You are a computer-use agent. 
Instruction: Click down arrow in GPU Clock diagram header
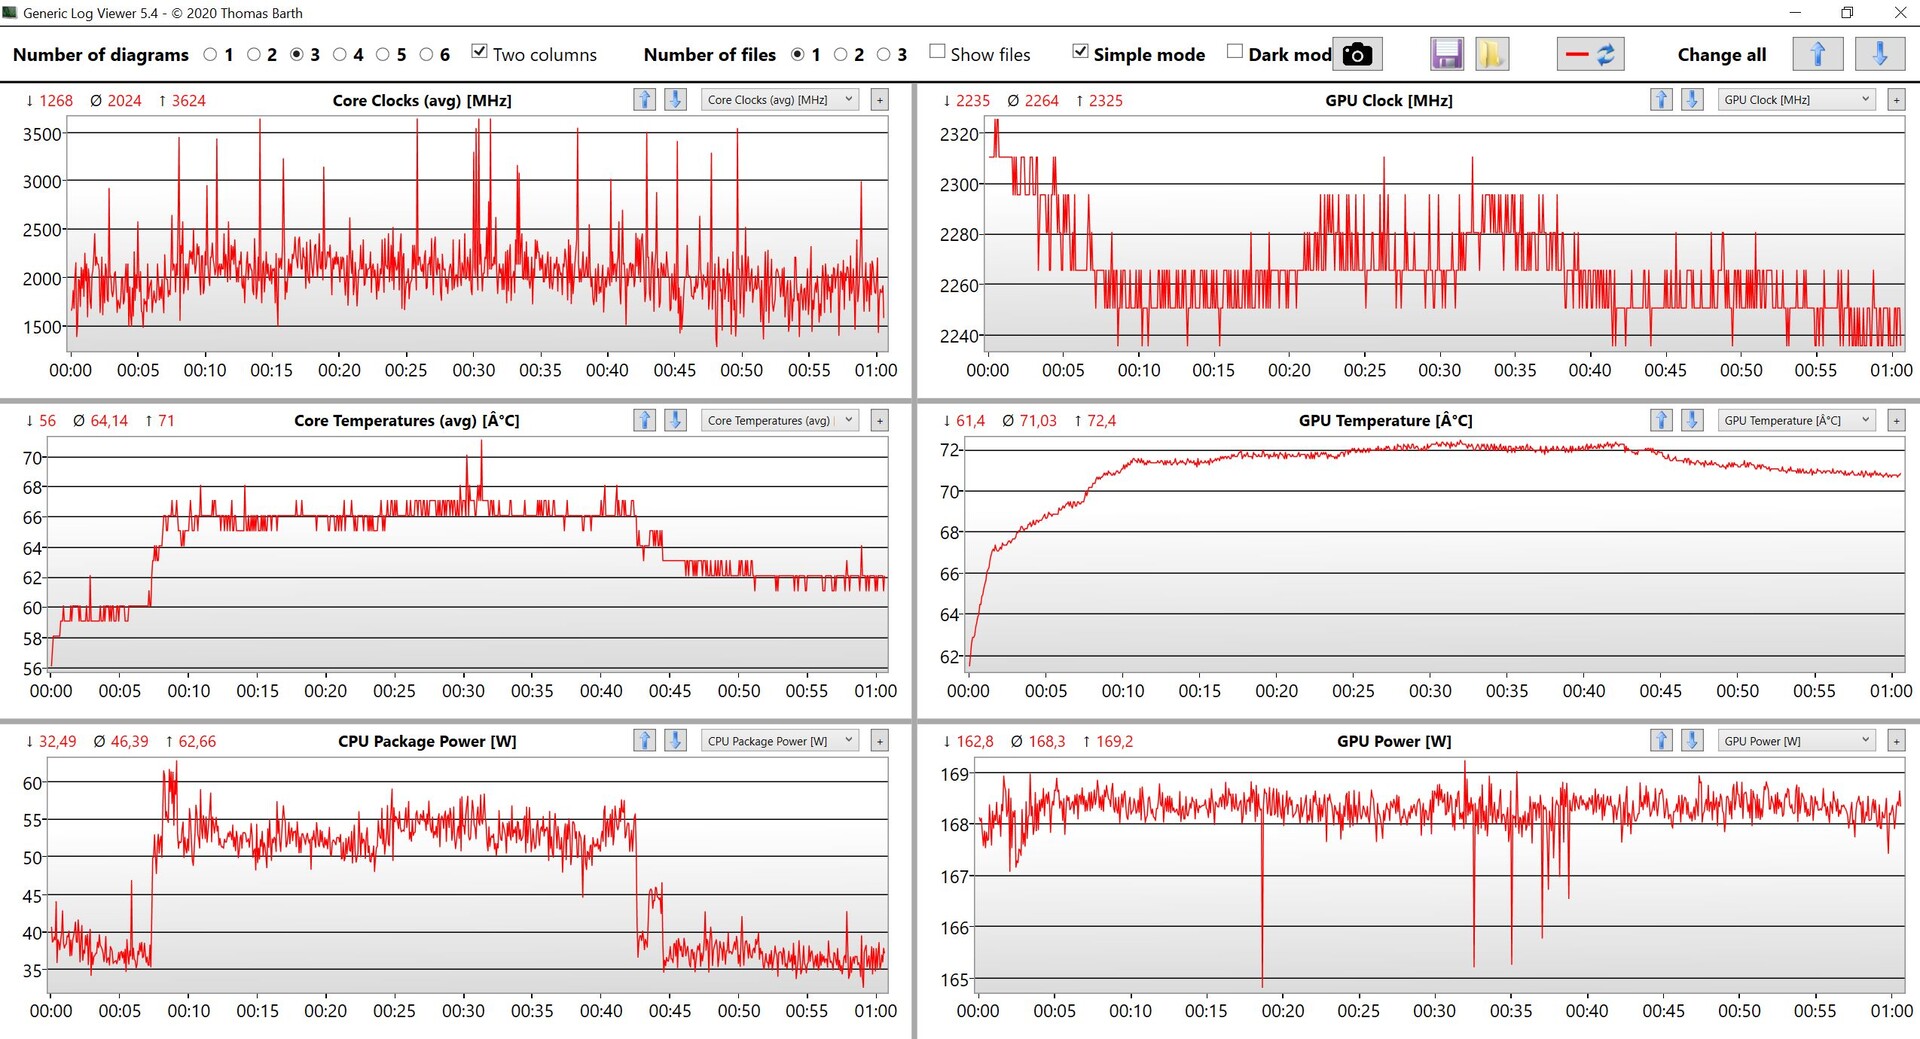click(1692, 100)
